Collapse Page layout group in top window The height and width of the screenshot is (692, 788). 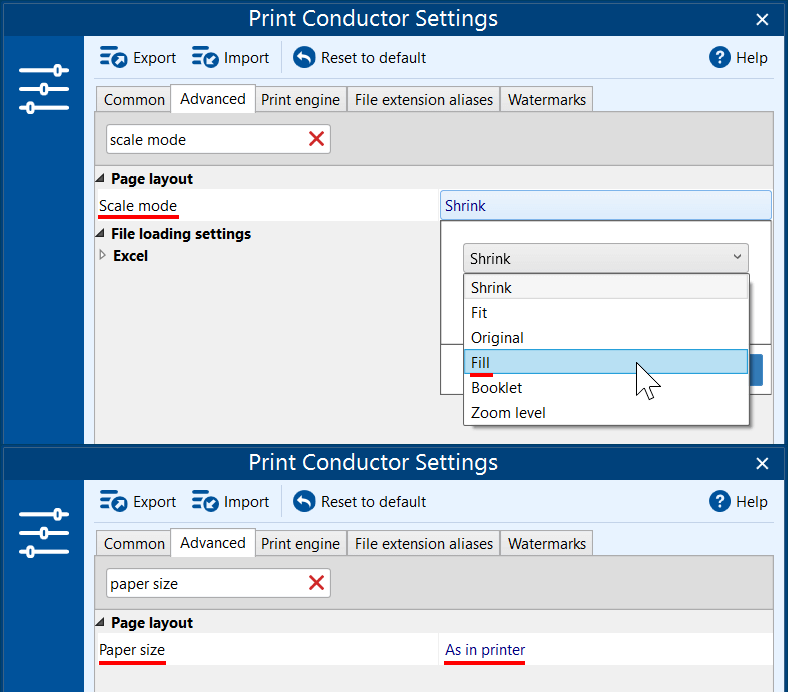tap(101, 178)
